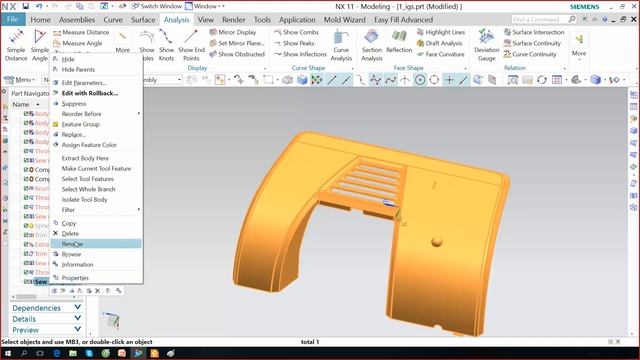
Task: Open the Filter submenu
Action: (x=96, y=209)
